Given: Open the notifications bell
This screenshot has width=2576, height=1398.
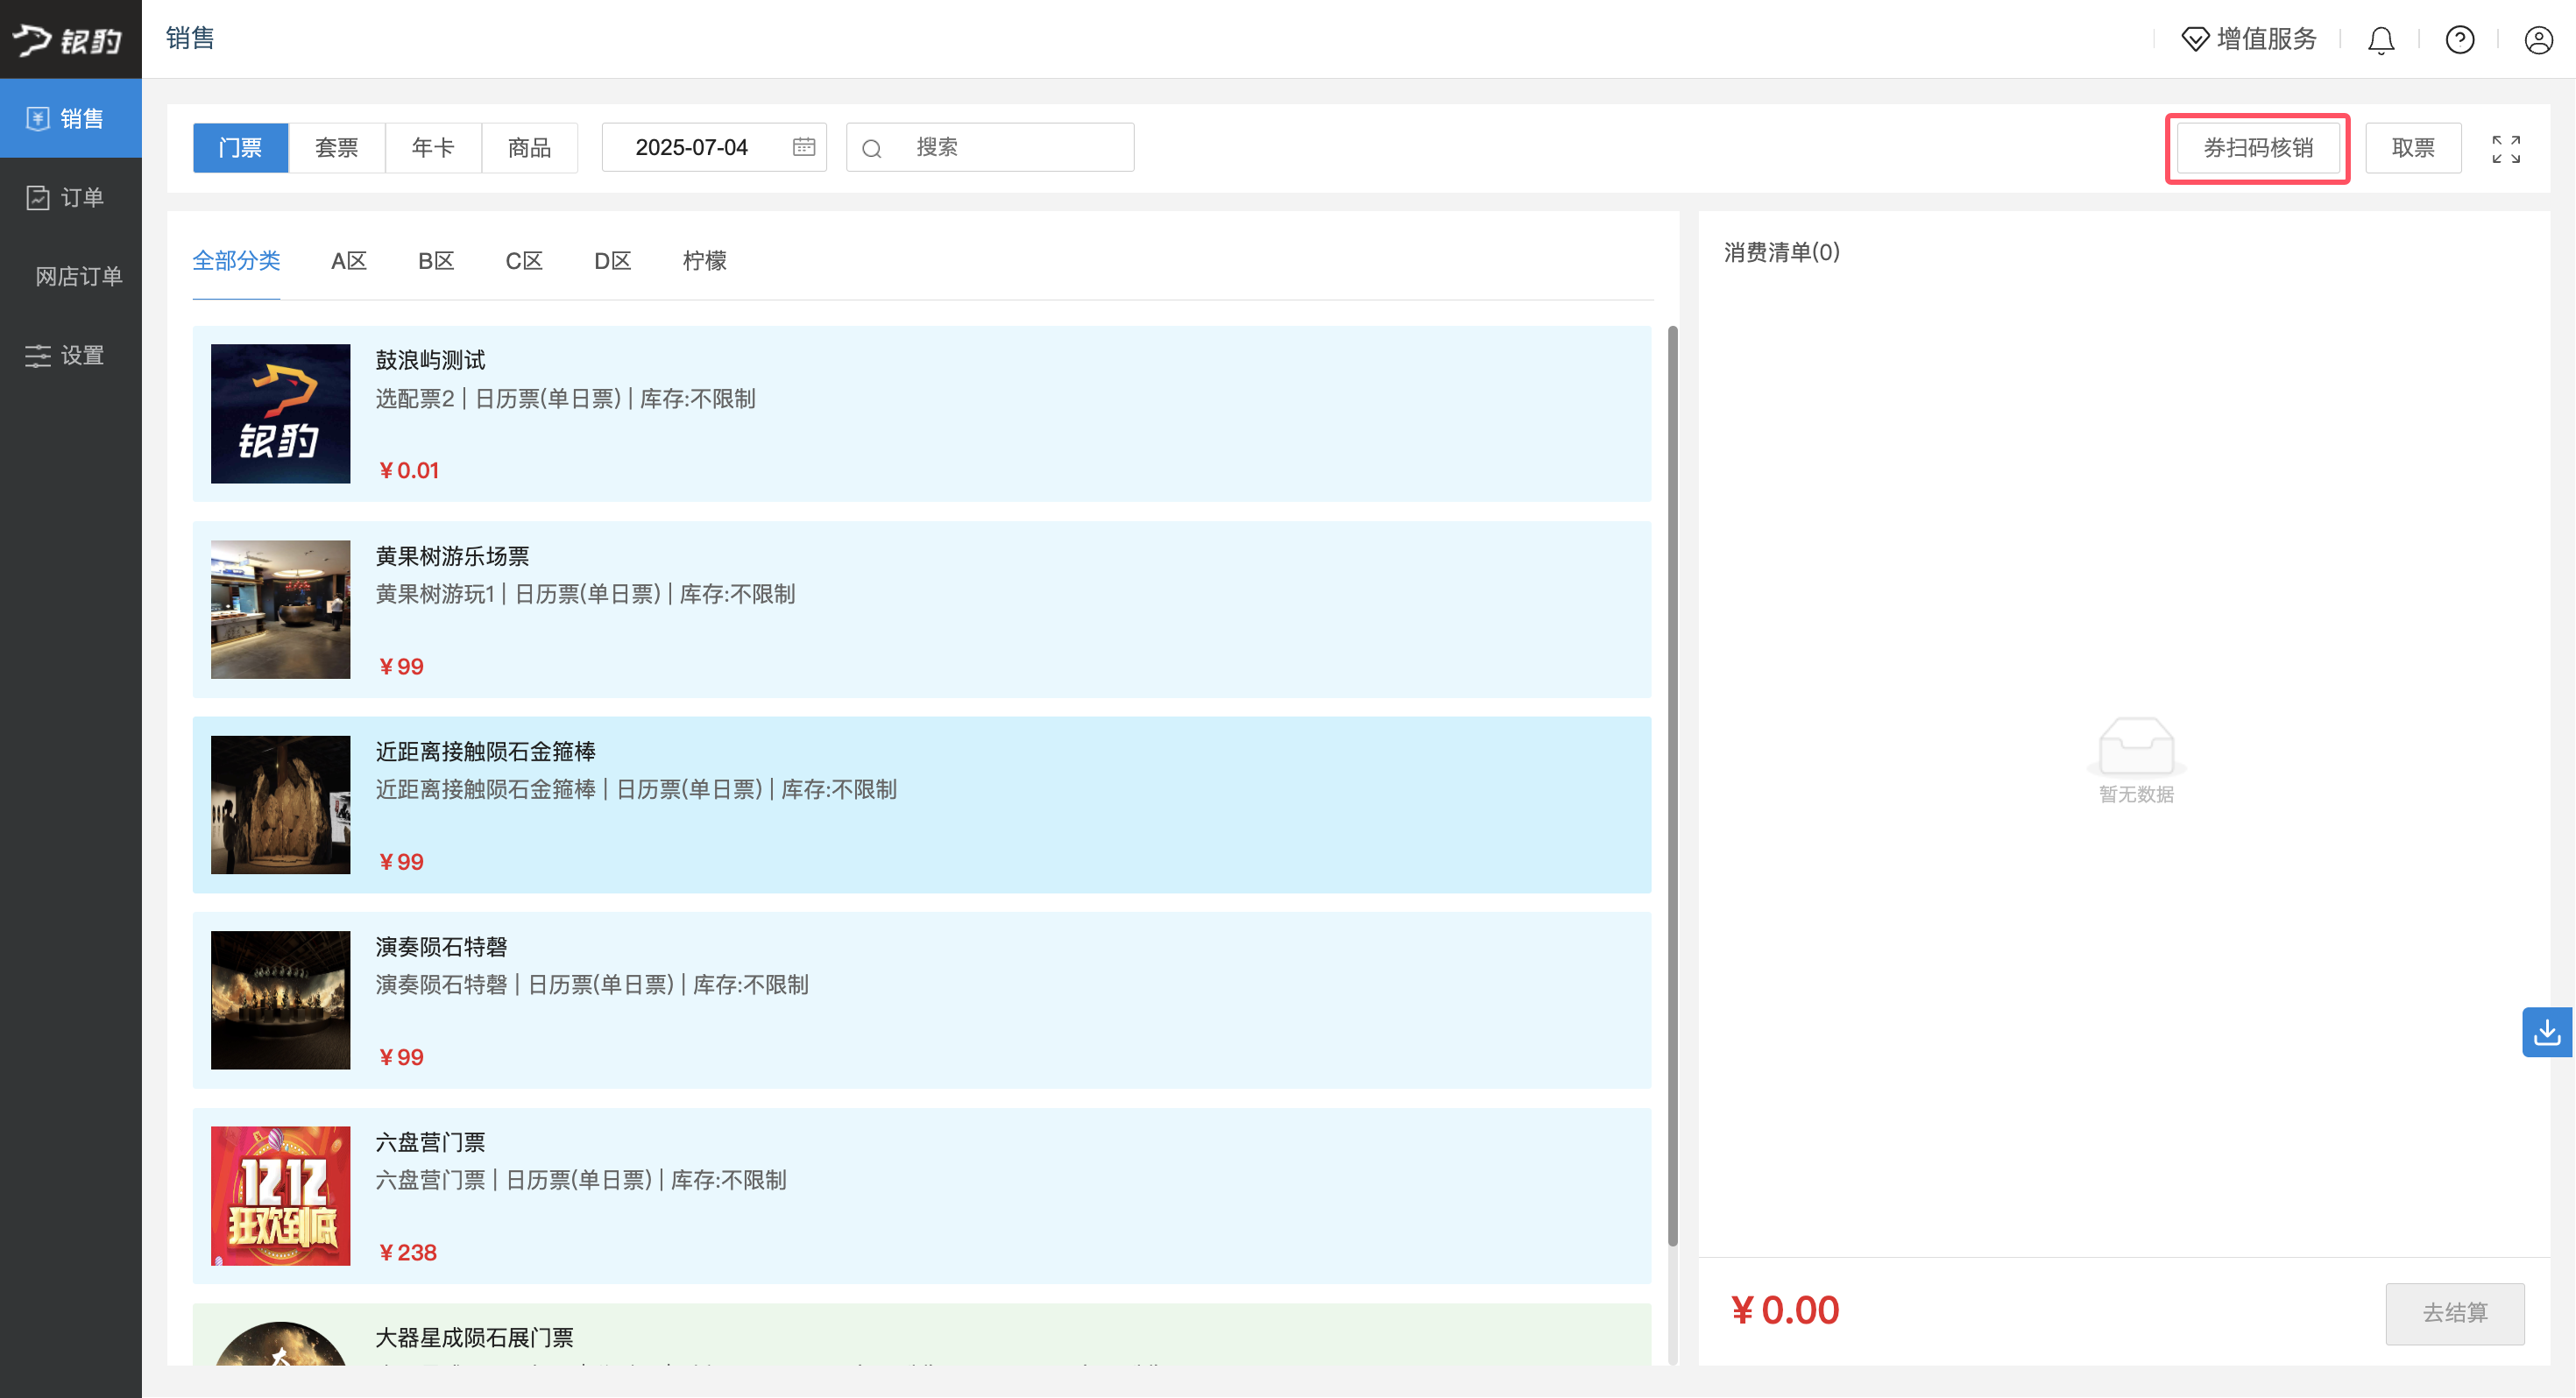Looking at the screenshot, I should click(x=2381, y=40).
